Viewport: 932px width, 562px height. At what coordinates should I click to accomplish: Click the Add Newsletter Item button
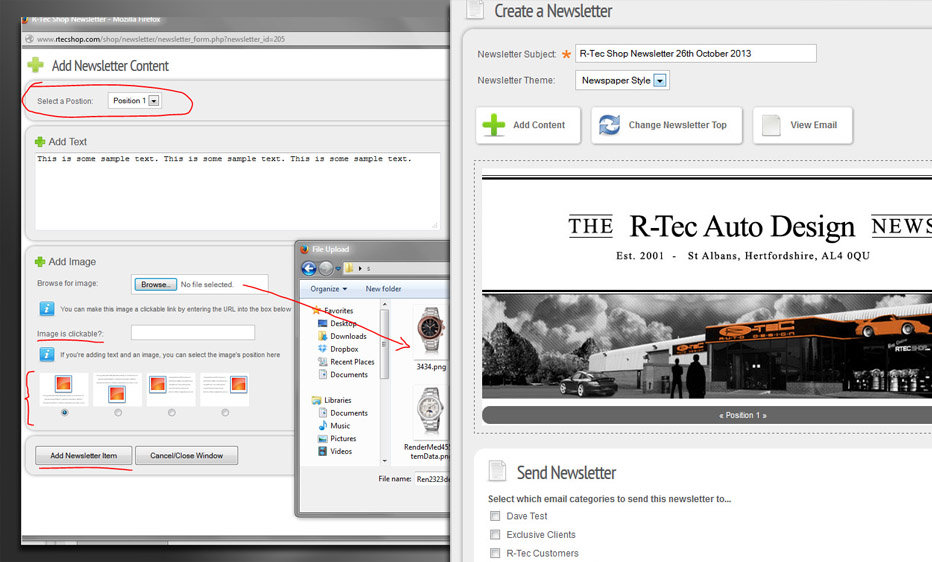pos(84,456)
